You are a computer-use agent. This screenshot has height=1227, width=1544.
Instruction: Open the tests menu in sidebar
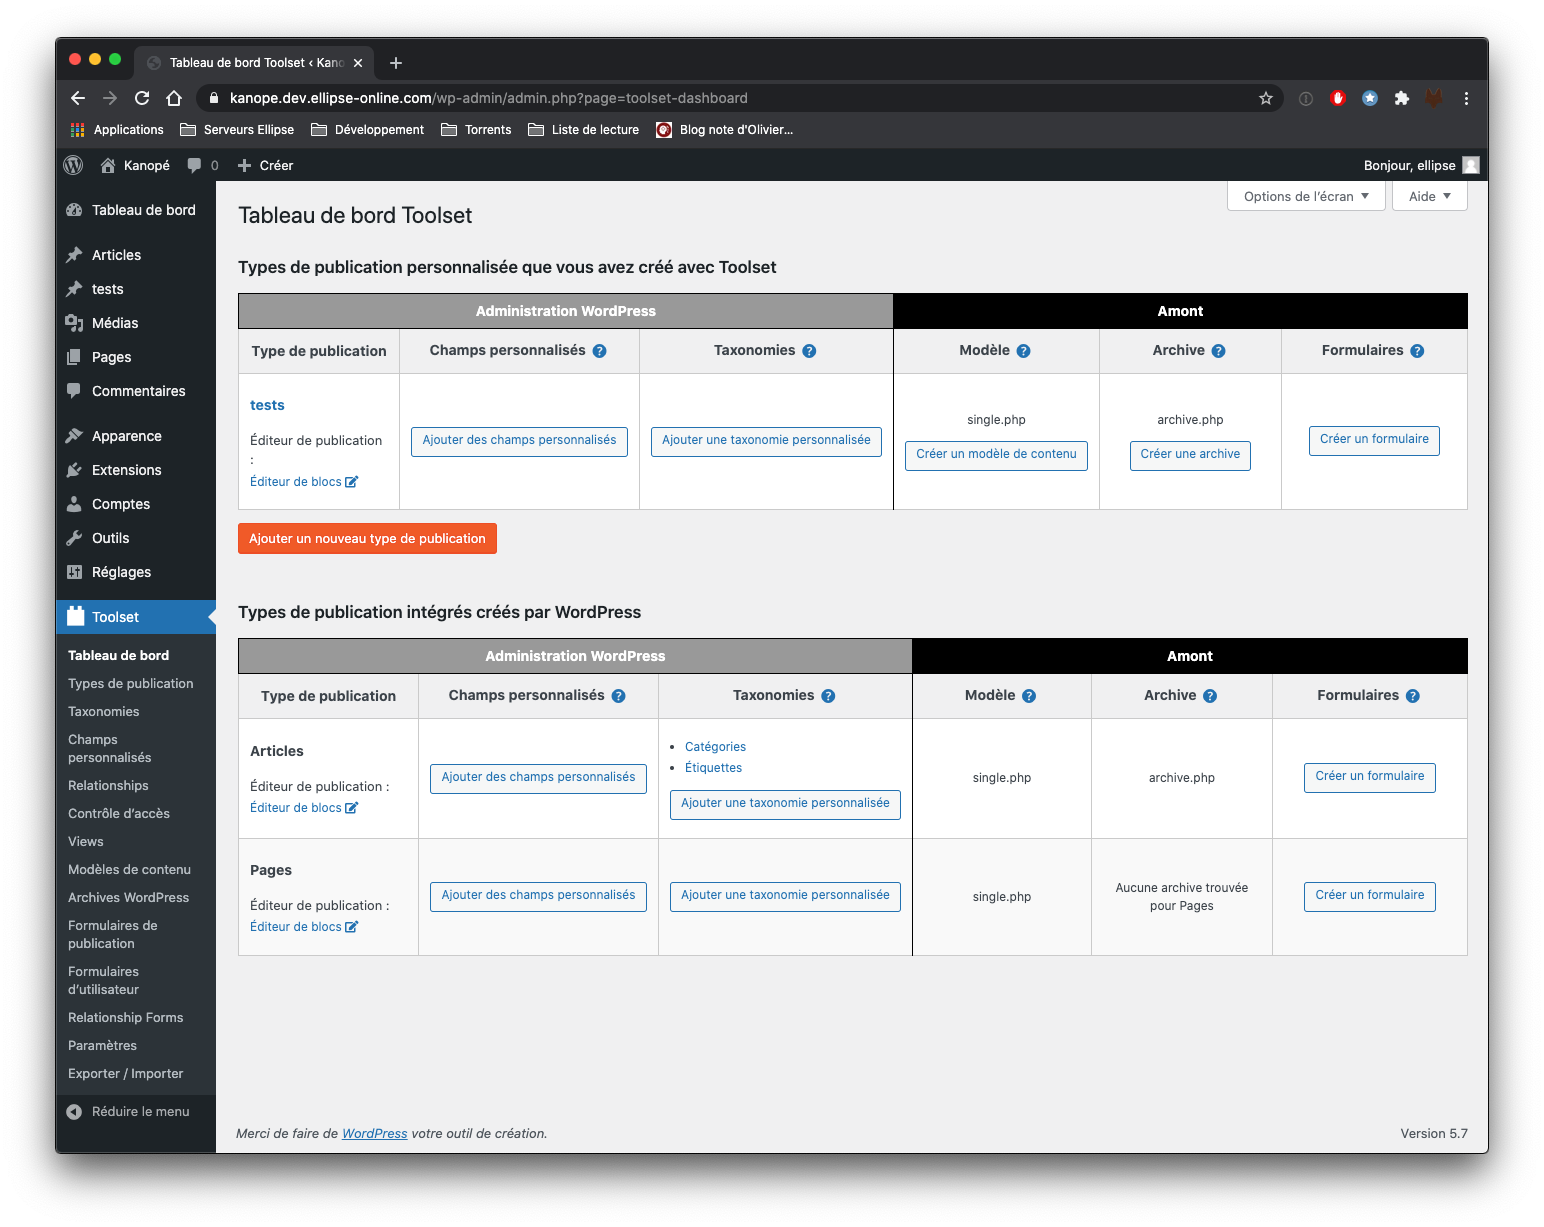coord(136,289)
